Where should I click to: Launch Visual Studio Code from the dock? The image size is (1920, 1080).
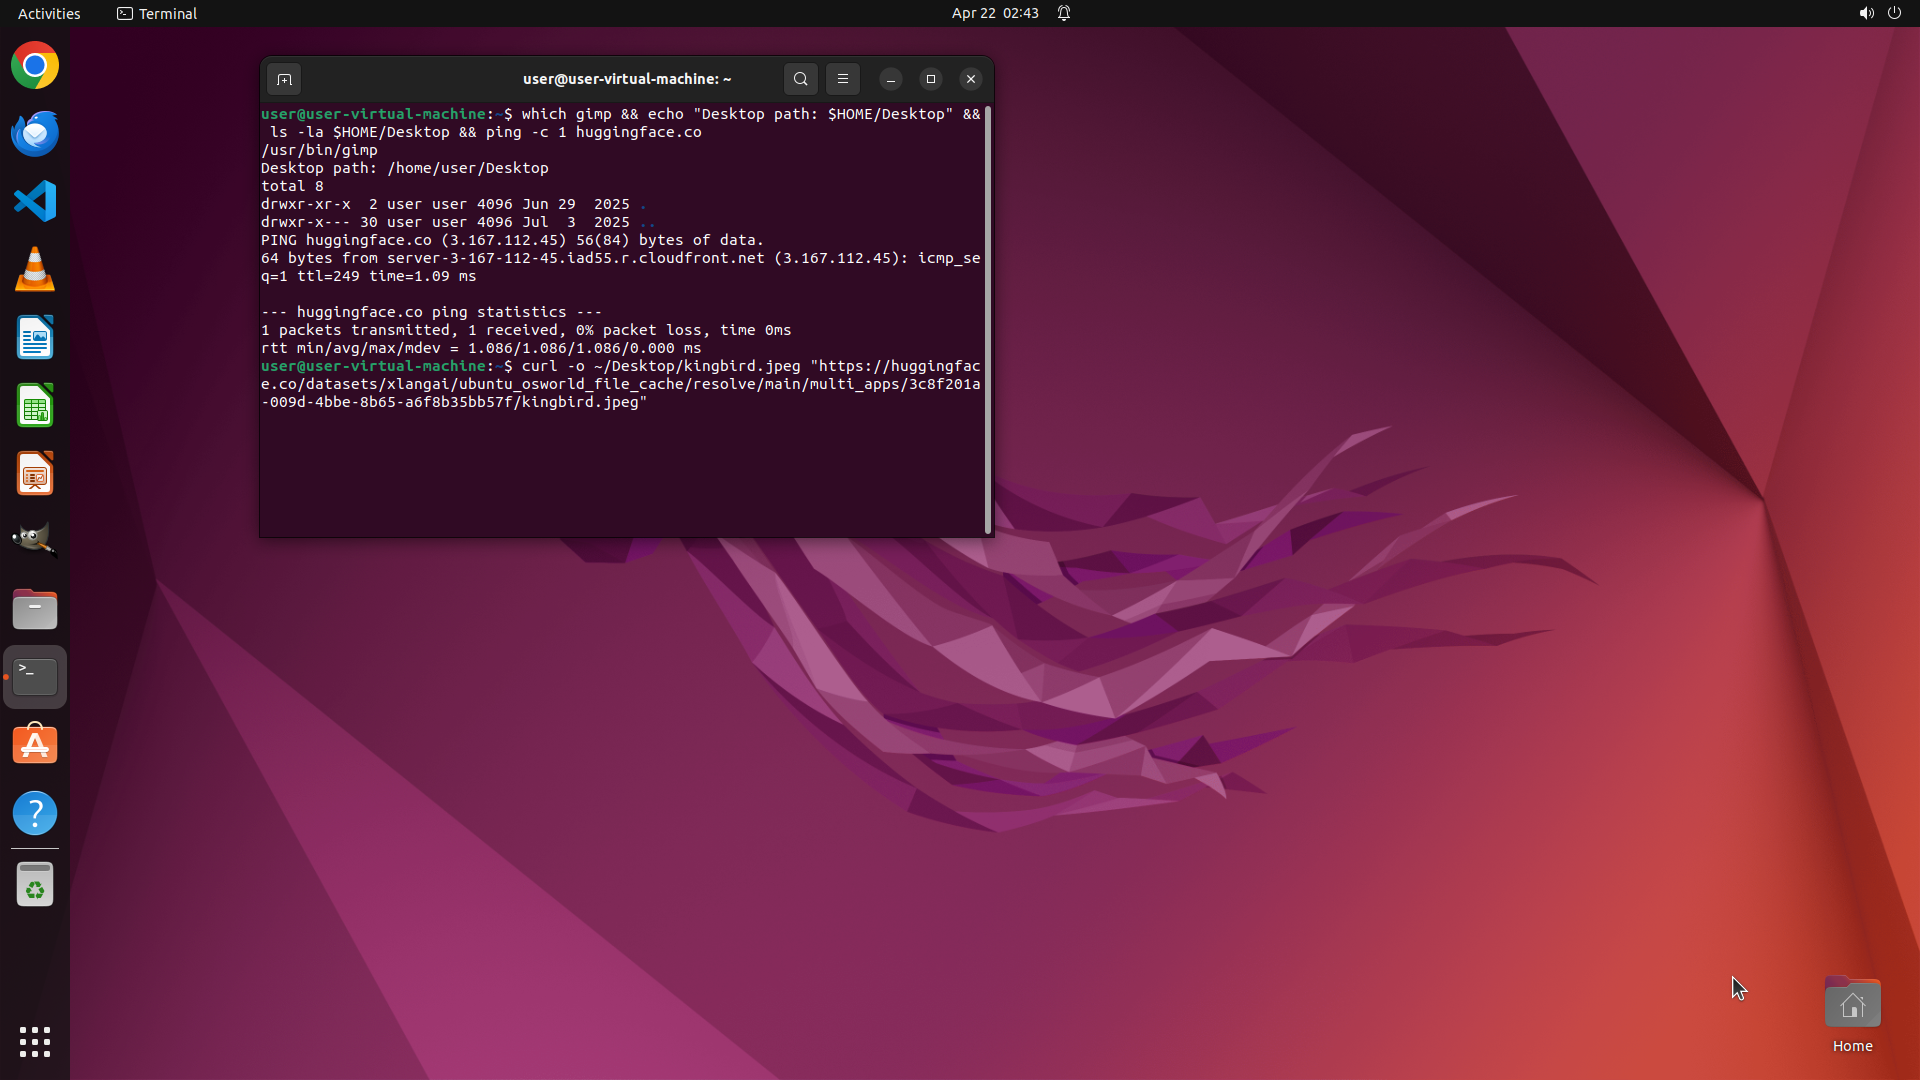(35, 202)
